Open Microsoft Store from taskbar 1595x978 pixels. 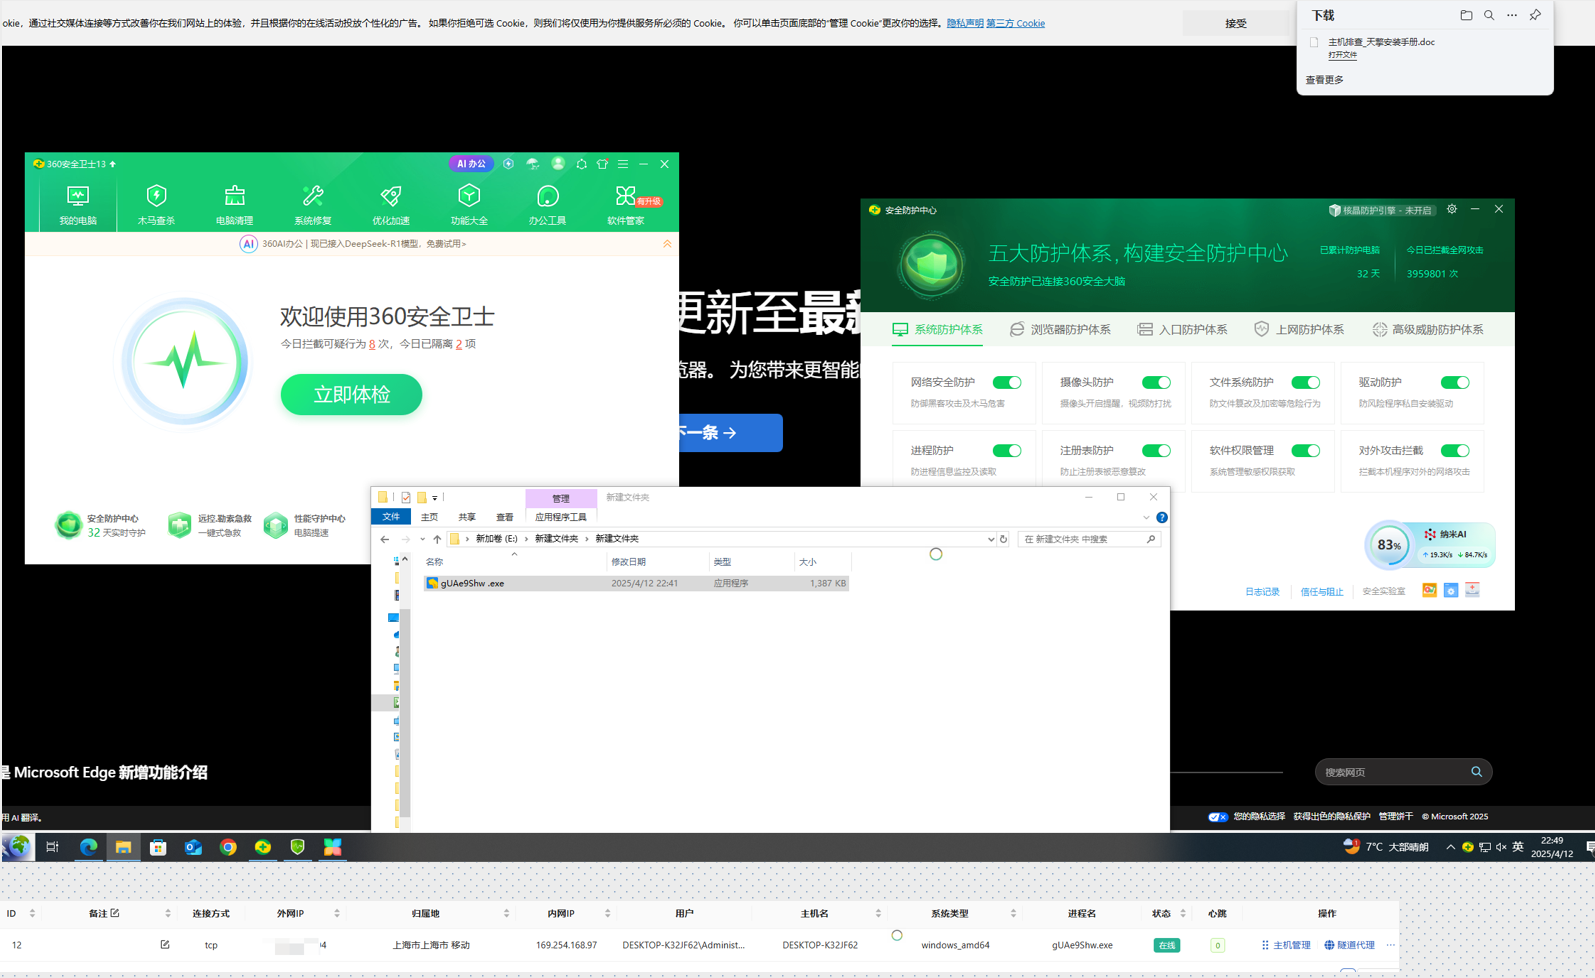(158, 847)
